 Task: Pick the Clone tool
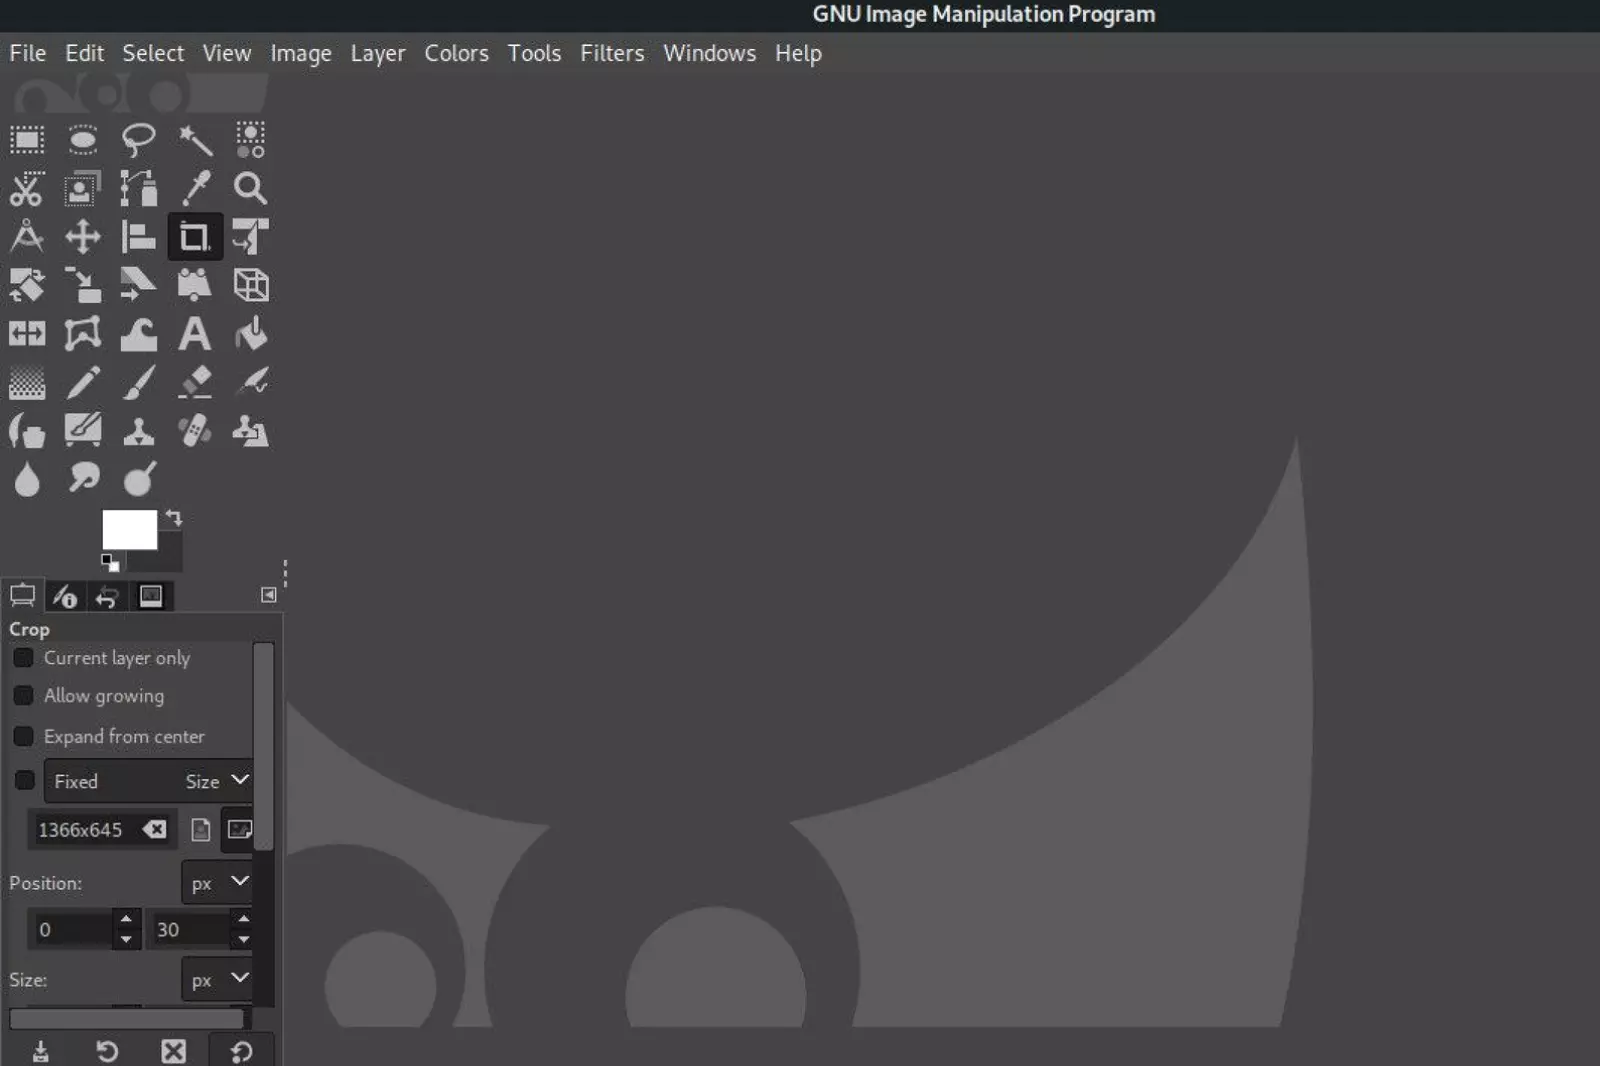click(139, 430)
